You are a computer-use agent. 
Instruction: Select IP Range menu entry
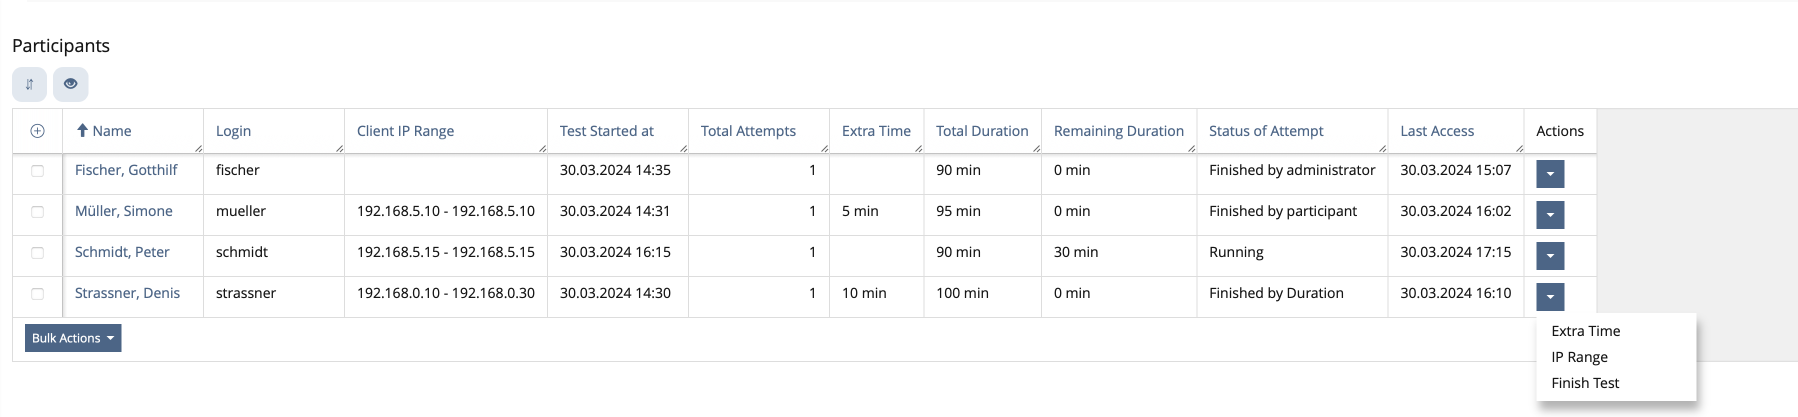1579,357
